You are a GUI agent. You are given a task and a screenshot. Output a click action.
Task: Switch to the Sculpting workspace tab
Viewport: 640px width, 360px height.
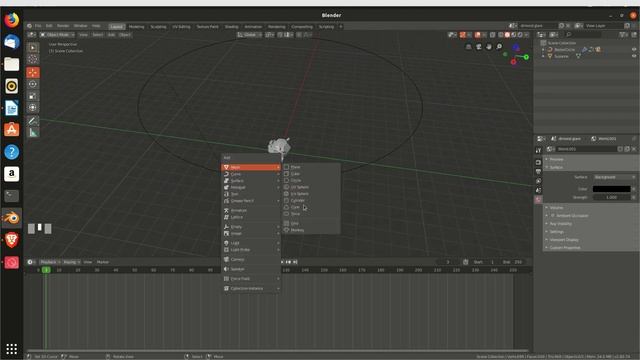coord(158,27)
